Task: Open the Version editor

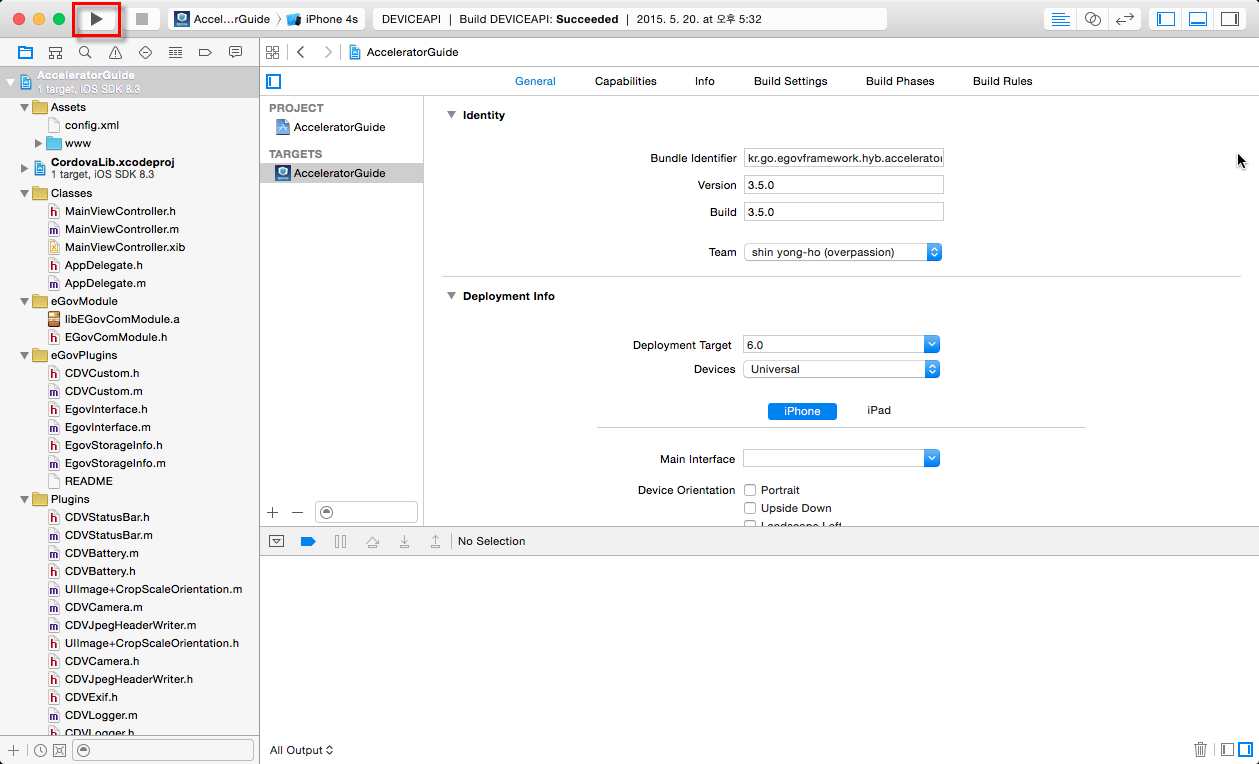Action: (1125, 19)
